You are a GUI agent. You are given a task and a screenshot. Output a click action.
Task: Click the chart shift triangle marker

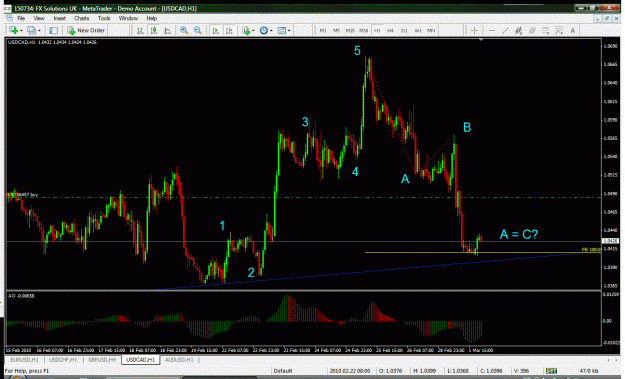point(481,40)
